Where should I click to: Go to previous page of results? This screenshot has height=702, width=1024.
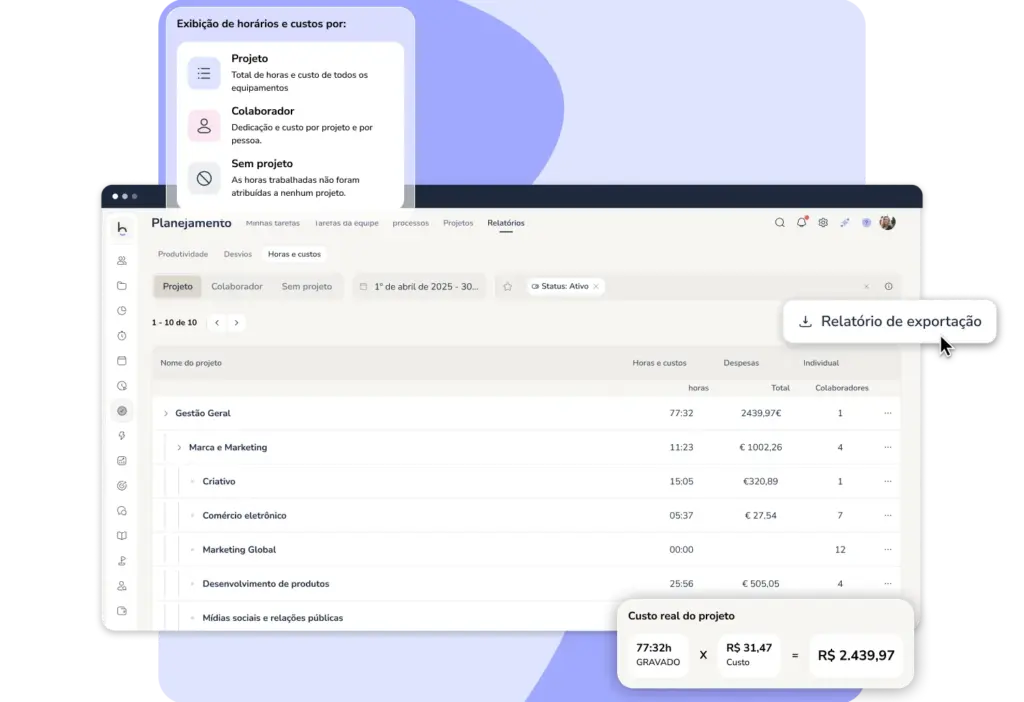(217, 323)
